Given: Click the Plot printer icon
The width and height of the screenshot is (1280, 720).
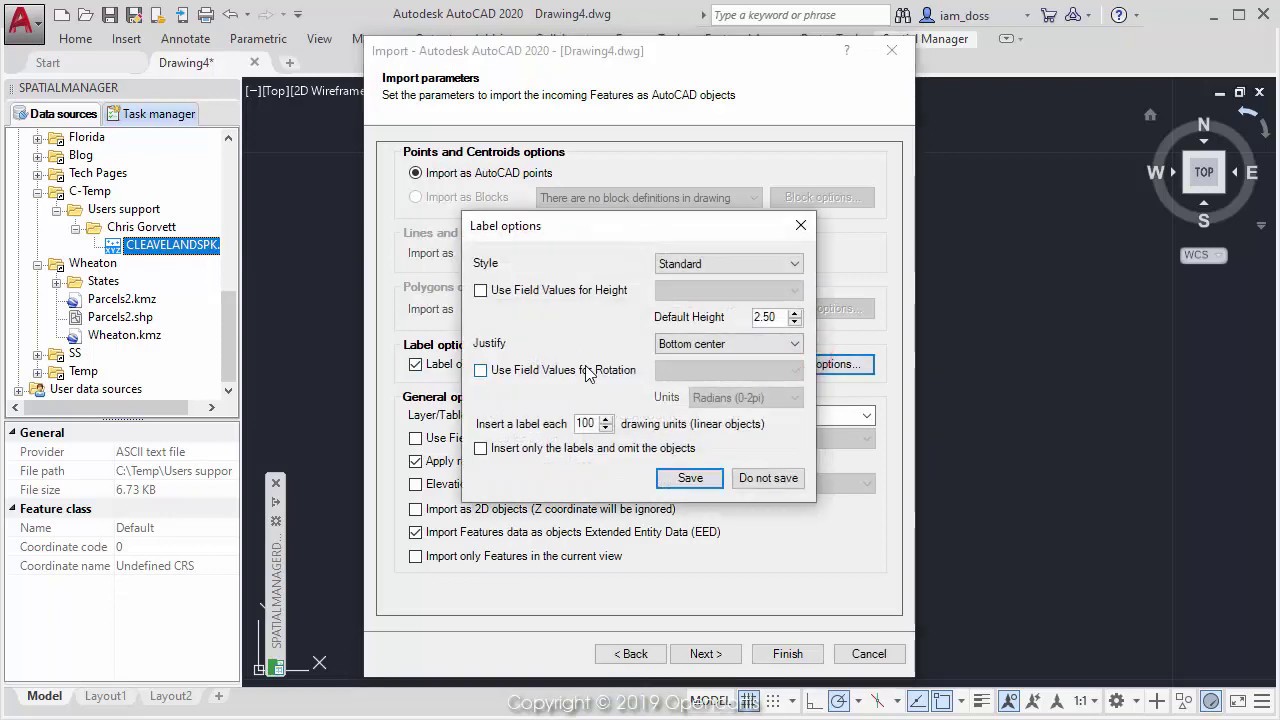Looking at the screenshot, I should [206, 15].
